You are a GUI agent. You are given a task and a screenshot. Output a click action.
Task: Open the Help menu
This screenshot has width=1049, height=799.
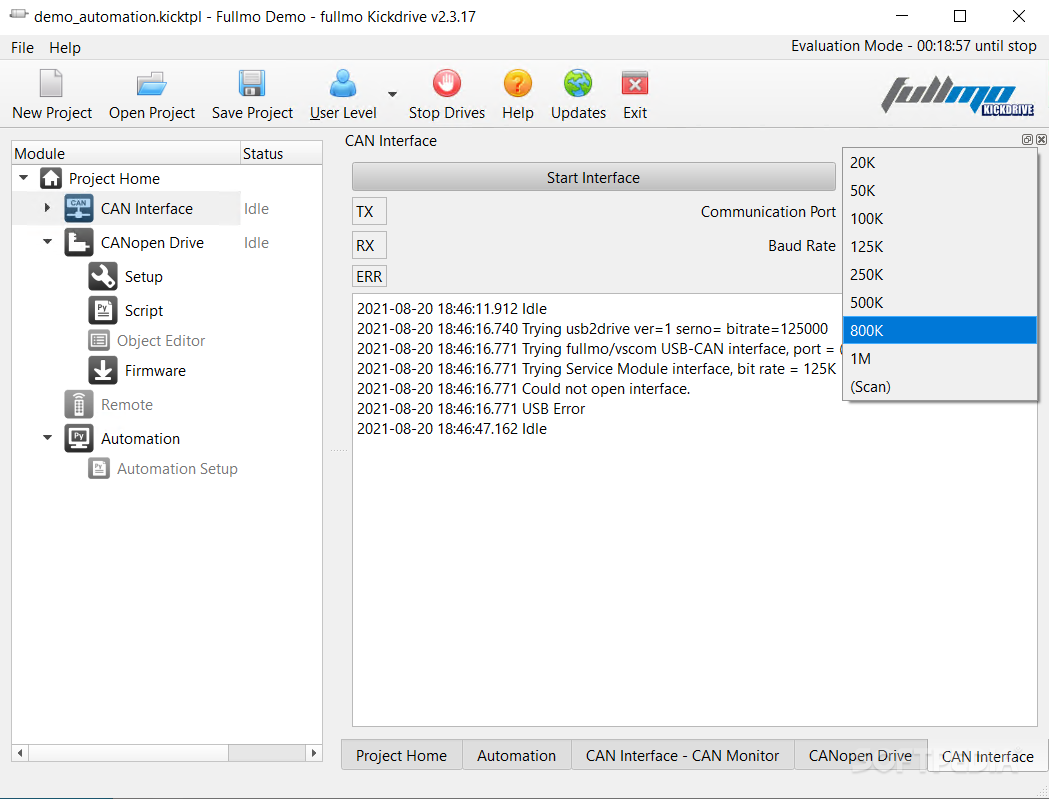pyautogui.click(x=65, y=48)
